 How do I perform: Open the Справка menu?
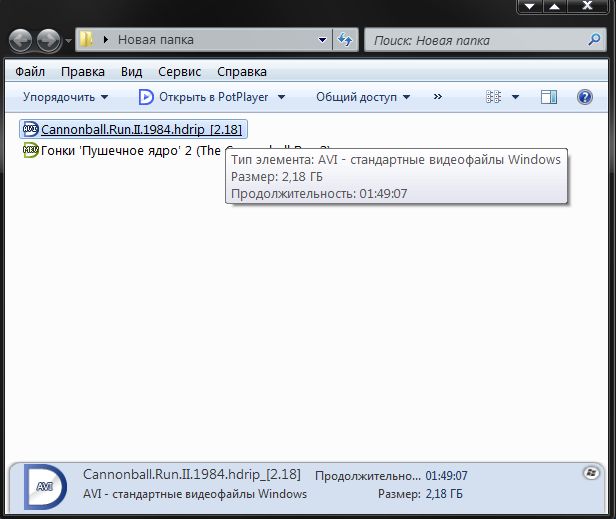point(242,72)
